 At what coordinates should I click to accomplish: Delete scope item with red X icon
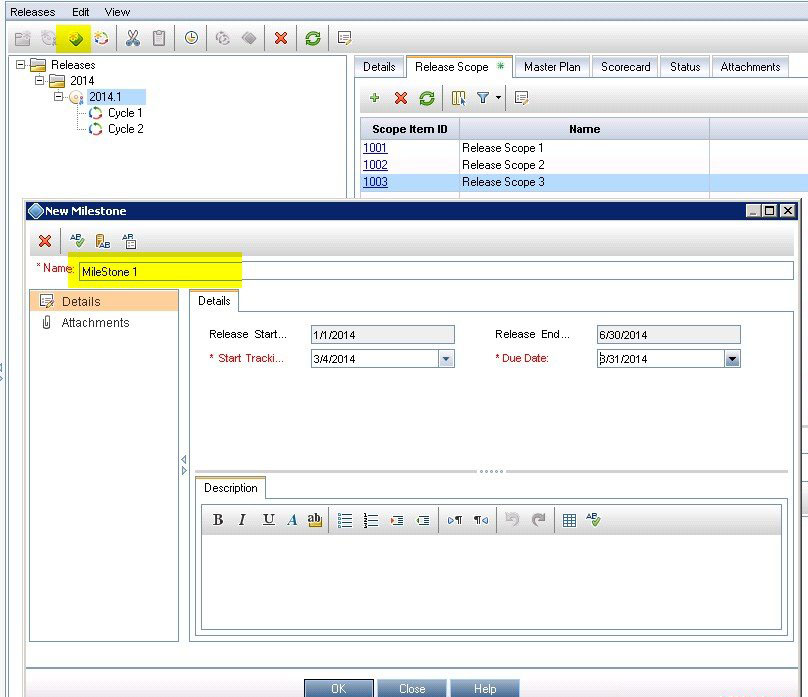coord(401,98)
